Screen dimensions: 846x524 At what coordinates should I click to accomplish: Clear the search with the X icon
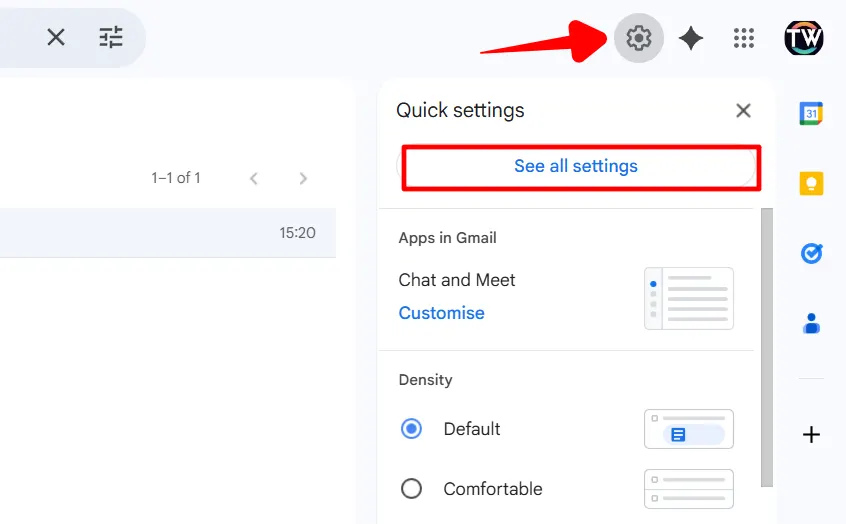point(56,38)
